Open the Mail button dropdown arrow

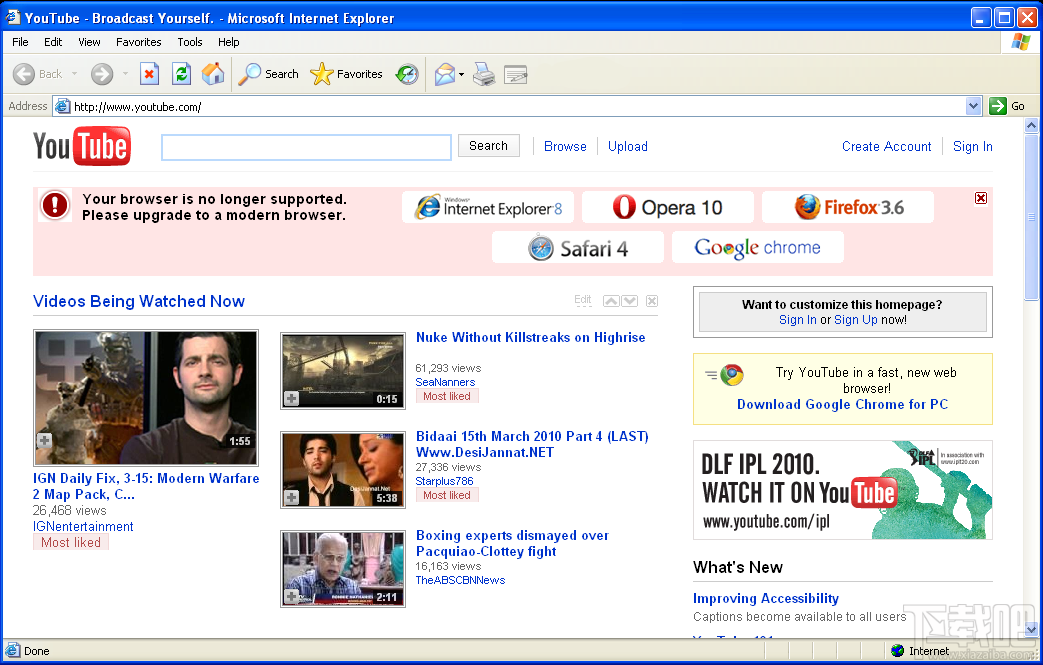[x=461, y=75]
